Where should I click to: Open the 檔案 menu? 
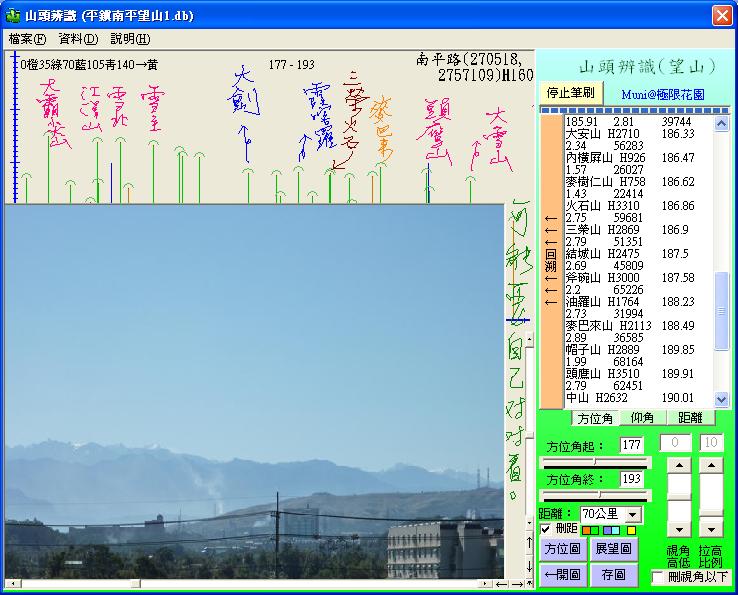(x=26, y=39)
